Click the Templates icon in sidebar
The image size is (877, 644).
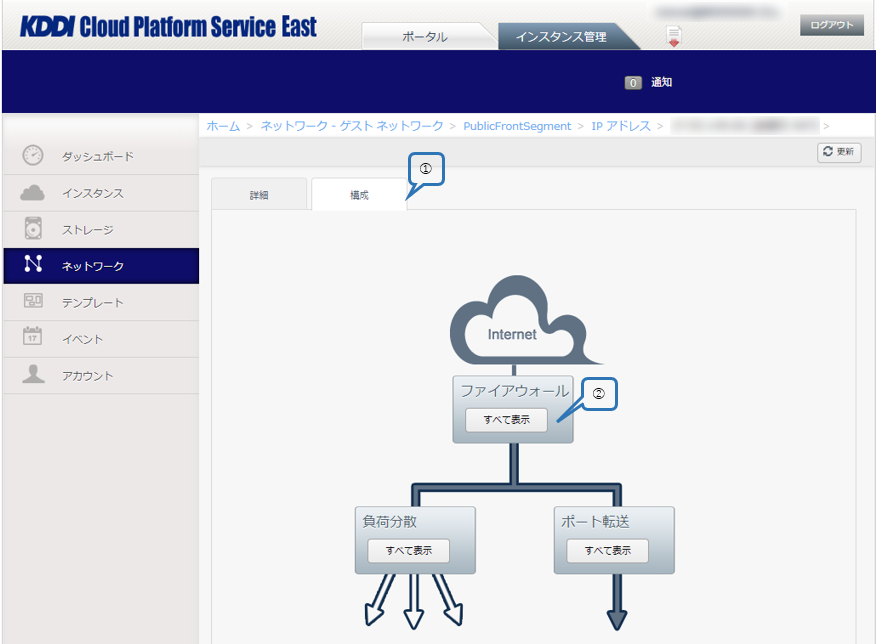[x=33, y=301]
